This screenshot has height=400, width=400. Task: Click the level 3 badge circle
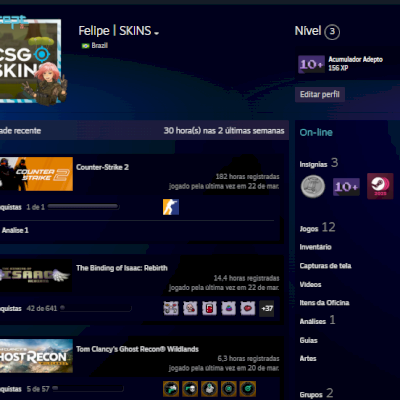coord(332,32)
